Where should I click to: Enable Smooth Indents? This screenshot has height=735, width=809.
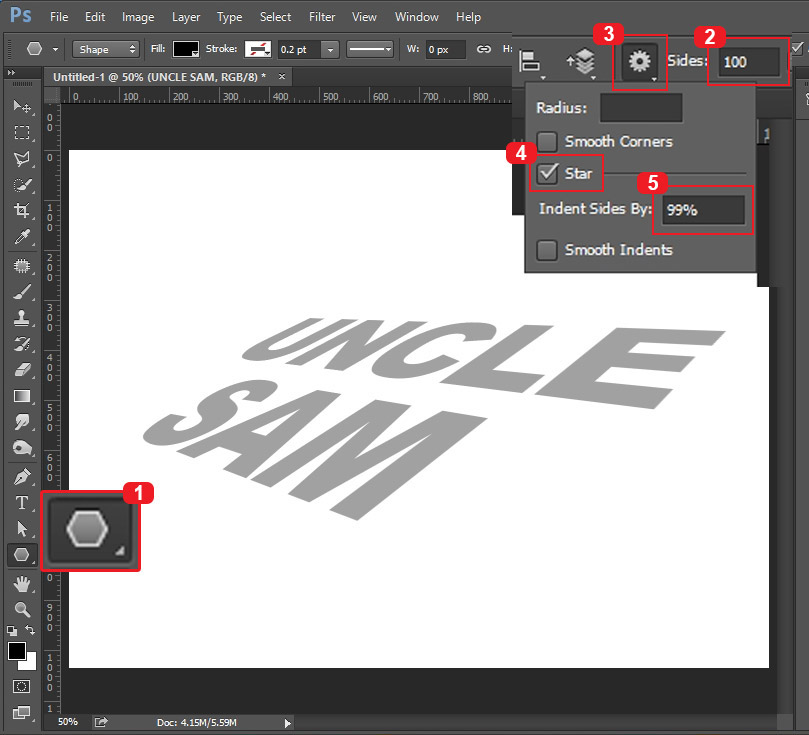[547, 250]
